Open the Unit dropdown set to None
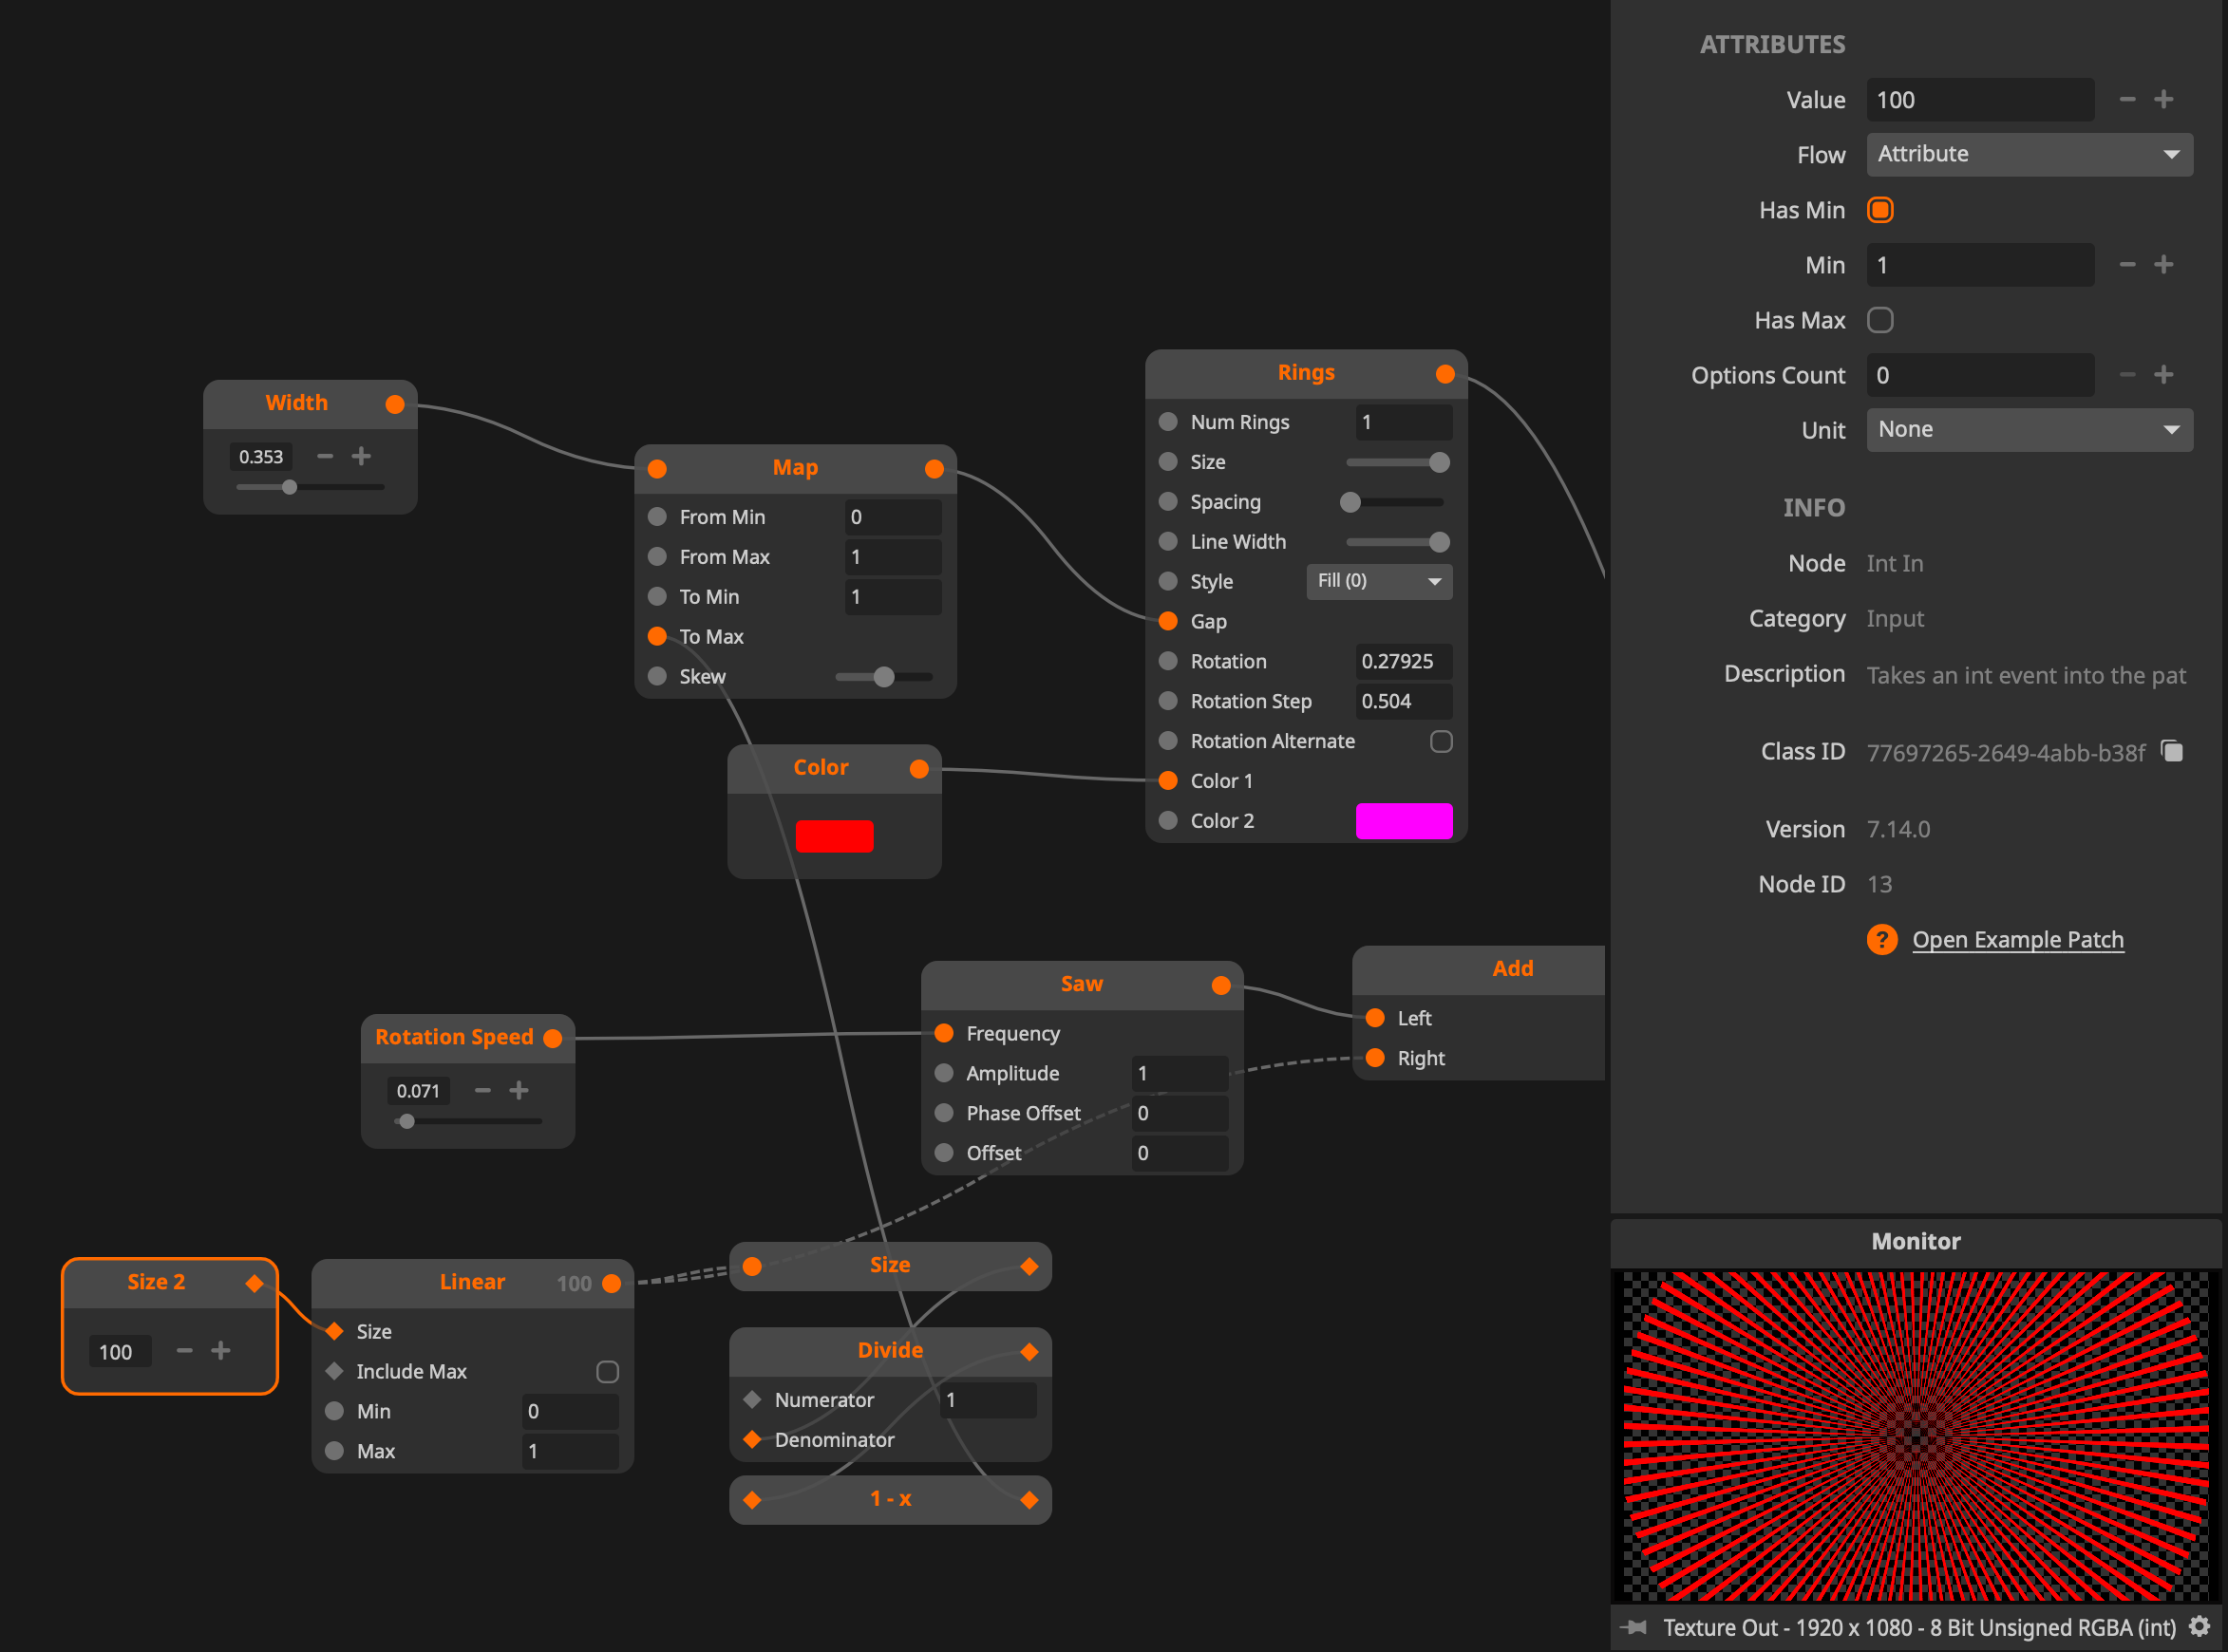Viewport: 2228px width, 1652px height. [2029, 430]
